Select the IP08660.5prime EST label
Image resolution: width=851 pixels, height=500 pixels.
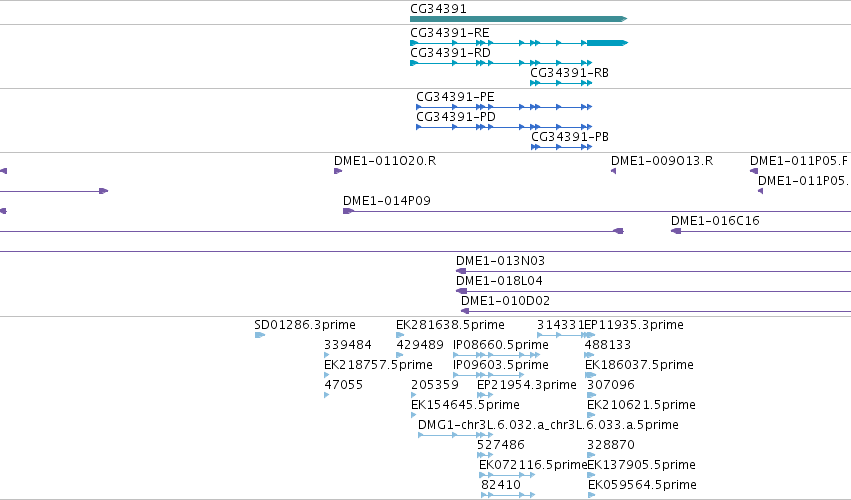(x=500, y=345)
